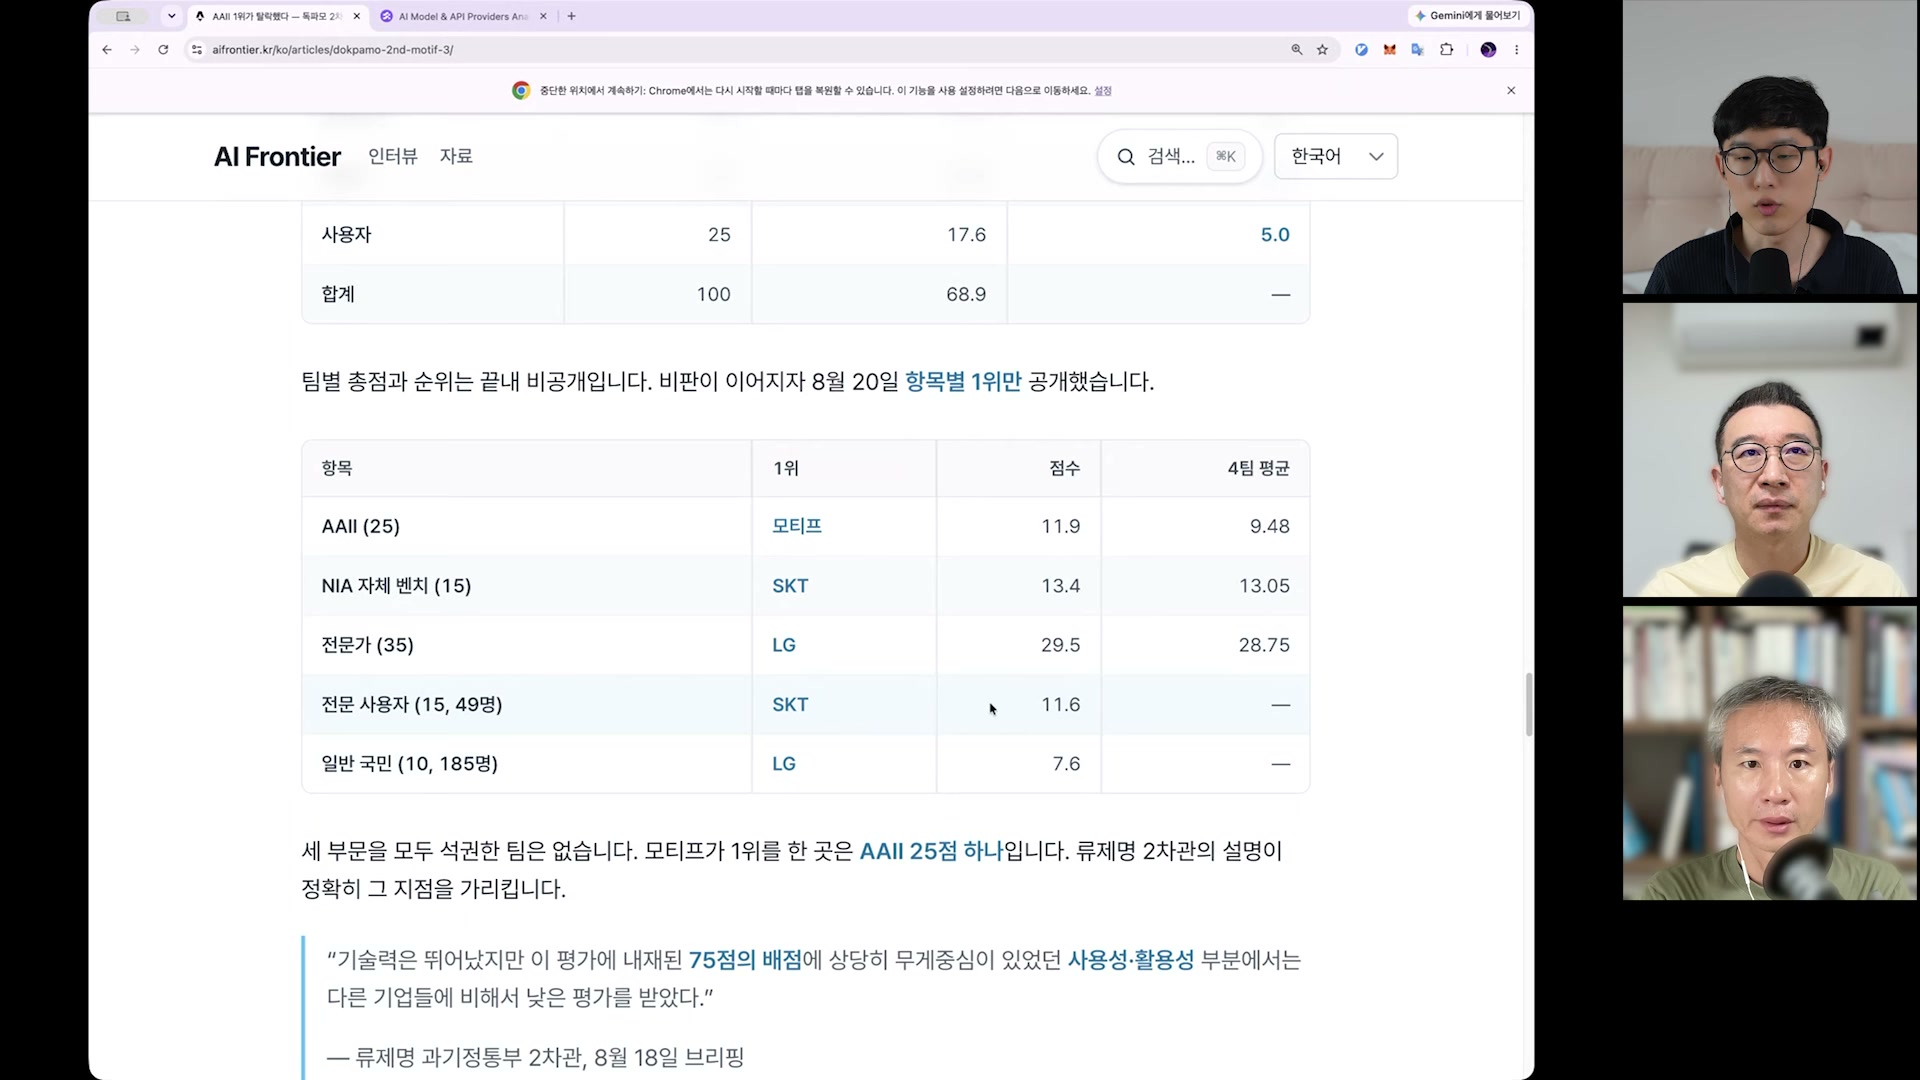Open the blue circular extension icon
The height and width of the screenshot is (1080, 1920).
click(1361, 49)
